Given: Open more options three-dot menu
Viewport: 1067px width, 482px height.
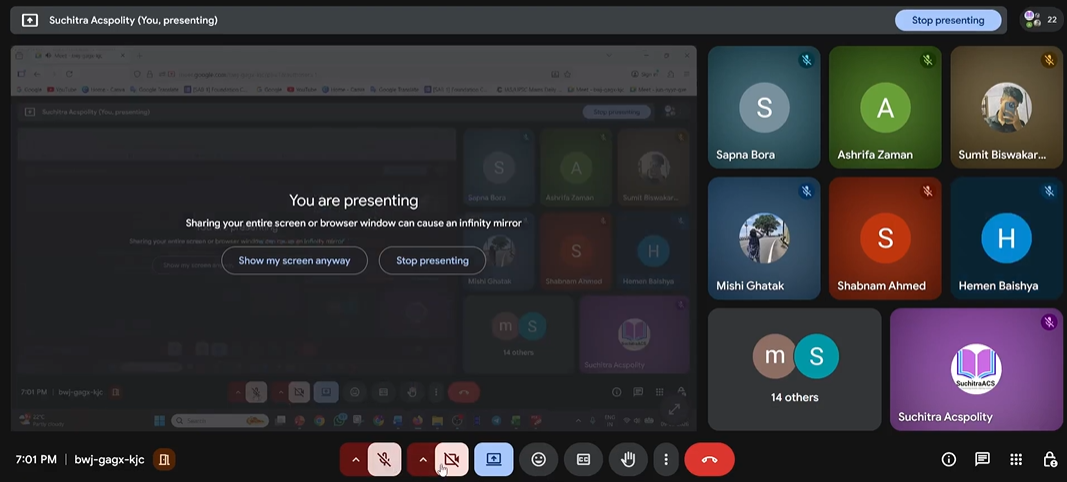Looking at the screenshot, I should coord(666,460).
